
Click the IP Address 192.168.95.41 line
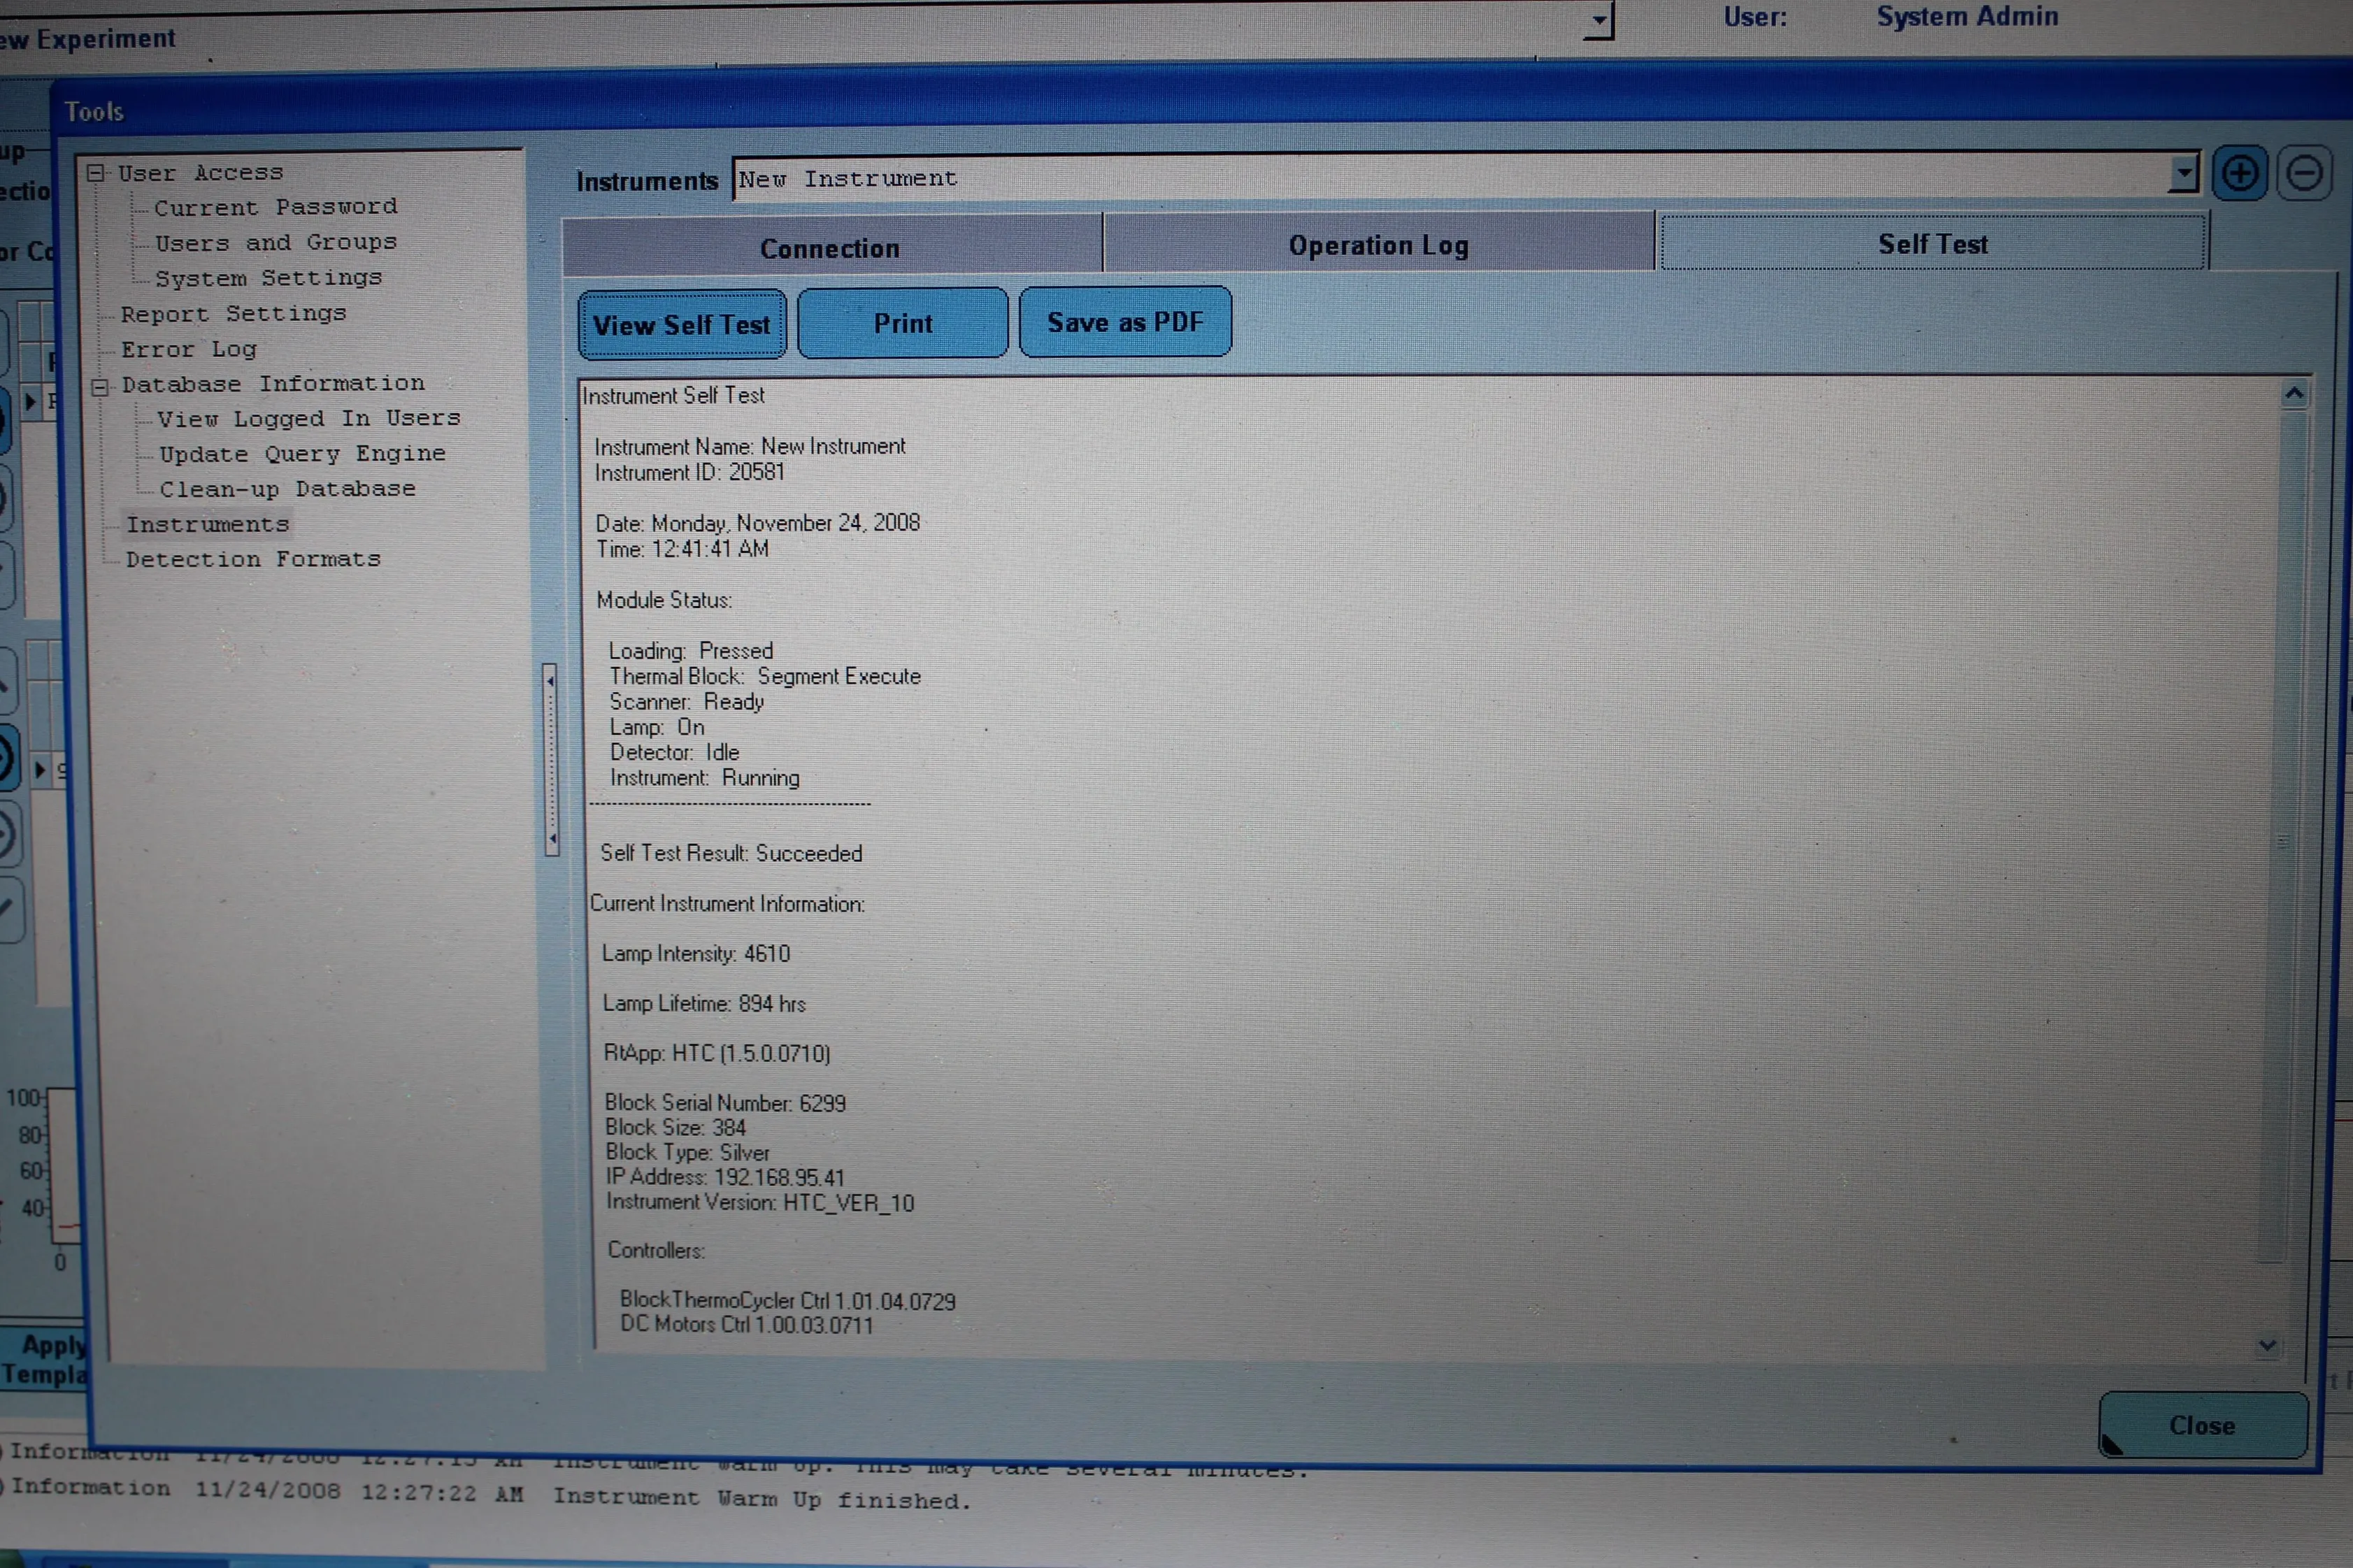tap(725, 1177)
